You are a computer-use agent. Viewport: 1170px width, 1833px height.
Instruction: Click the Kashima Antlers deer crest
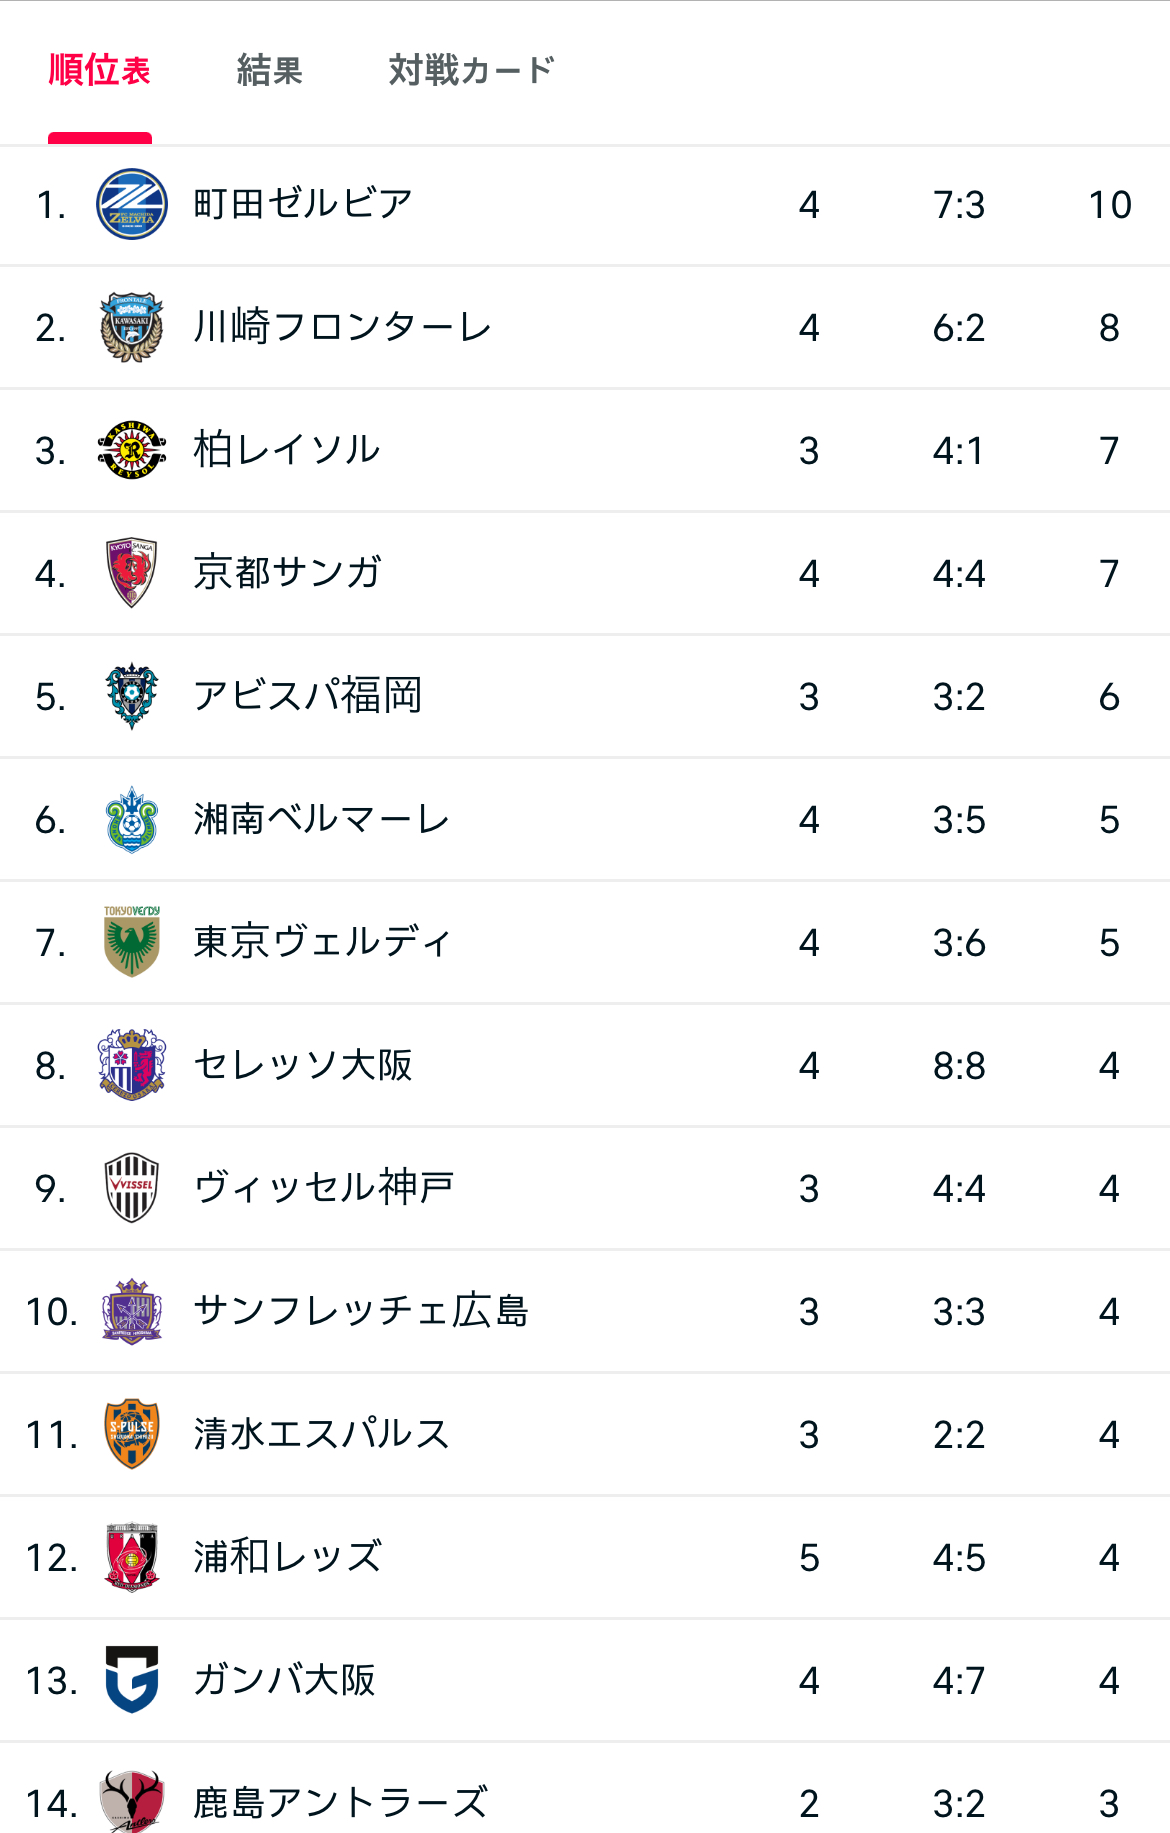pyautogui.click(x=132, y=1802)
